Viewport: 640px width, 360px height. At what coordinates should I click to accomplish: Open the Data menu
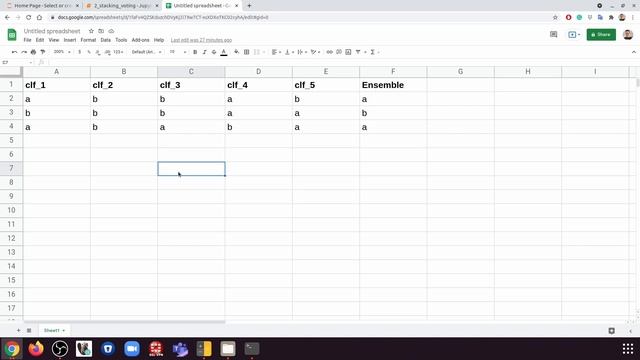tap(106, 40)
